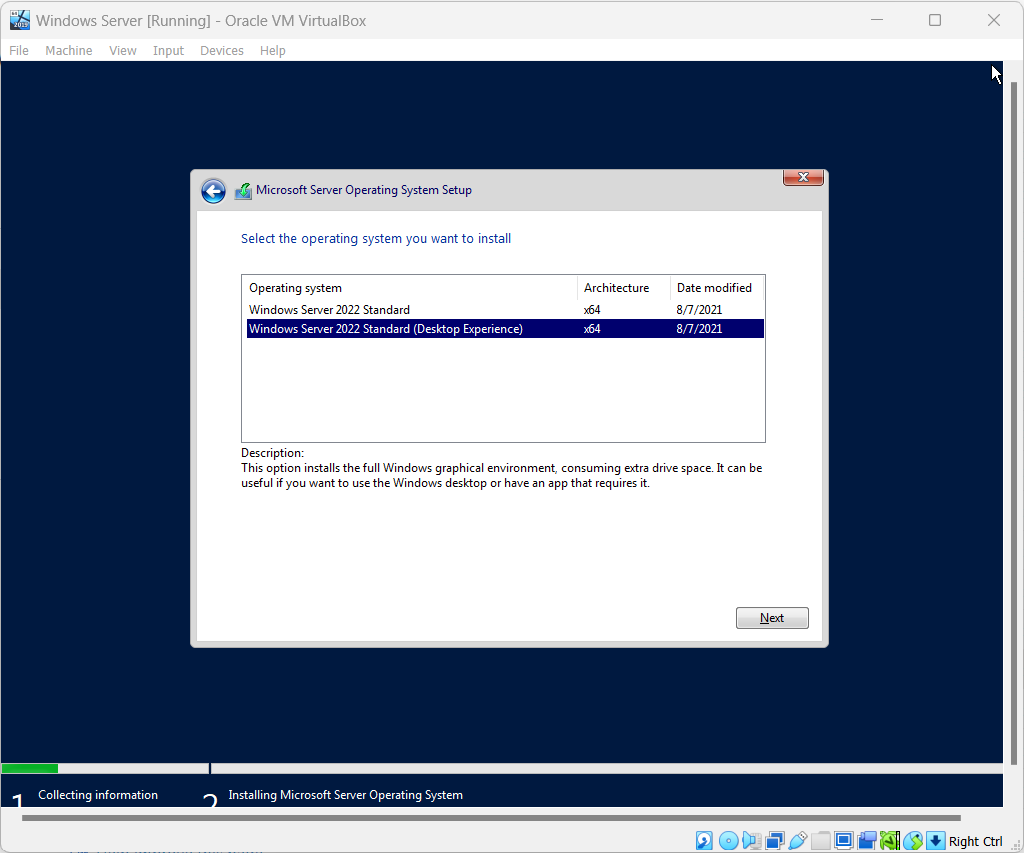Open the Machine menu
1024x853 pixels.
tap(69, 50)
